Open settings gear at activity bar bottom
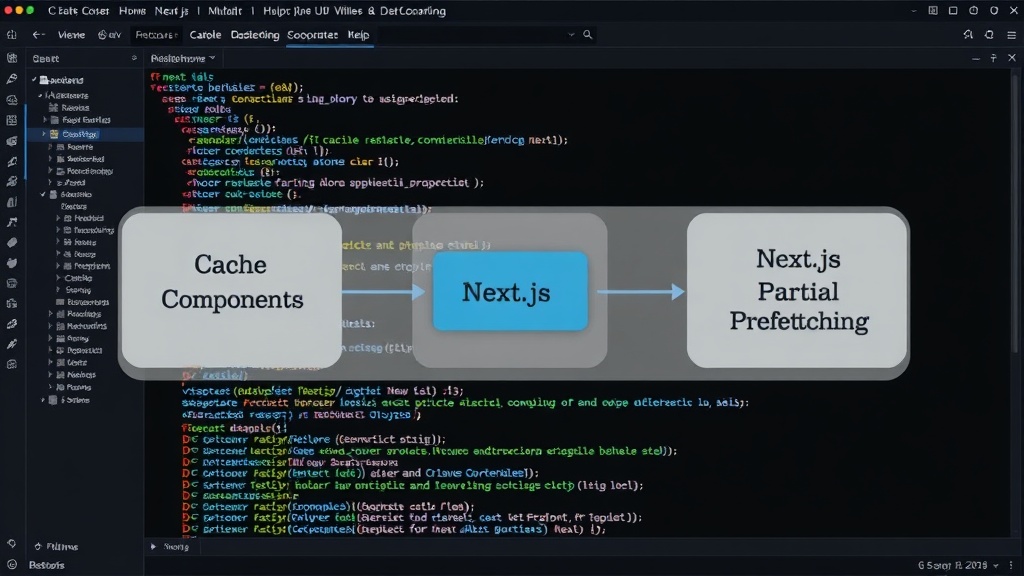The image size is (1024, 576). point(12,543)
